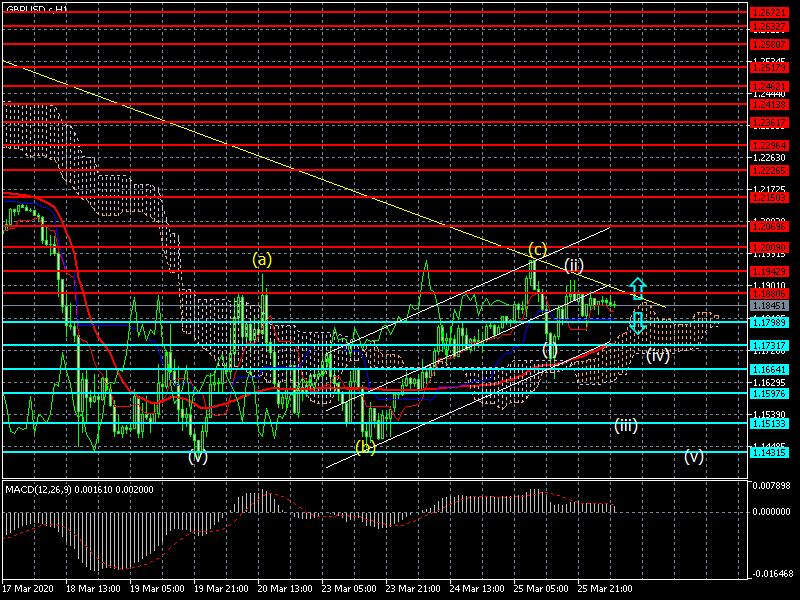Click the white (iv) wave label
This screenshot has height=600, width=800.
pyautogui.click(x=658, y=355)
